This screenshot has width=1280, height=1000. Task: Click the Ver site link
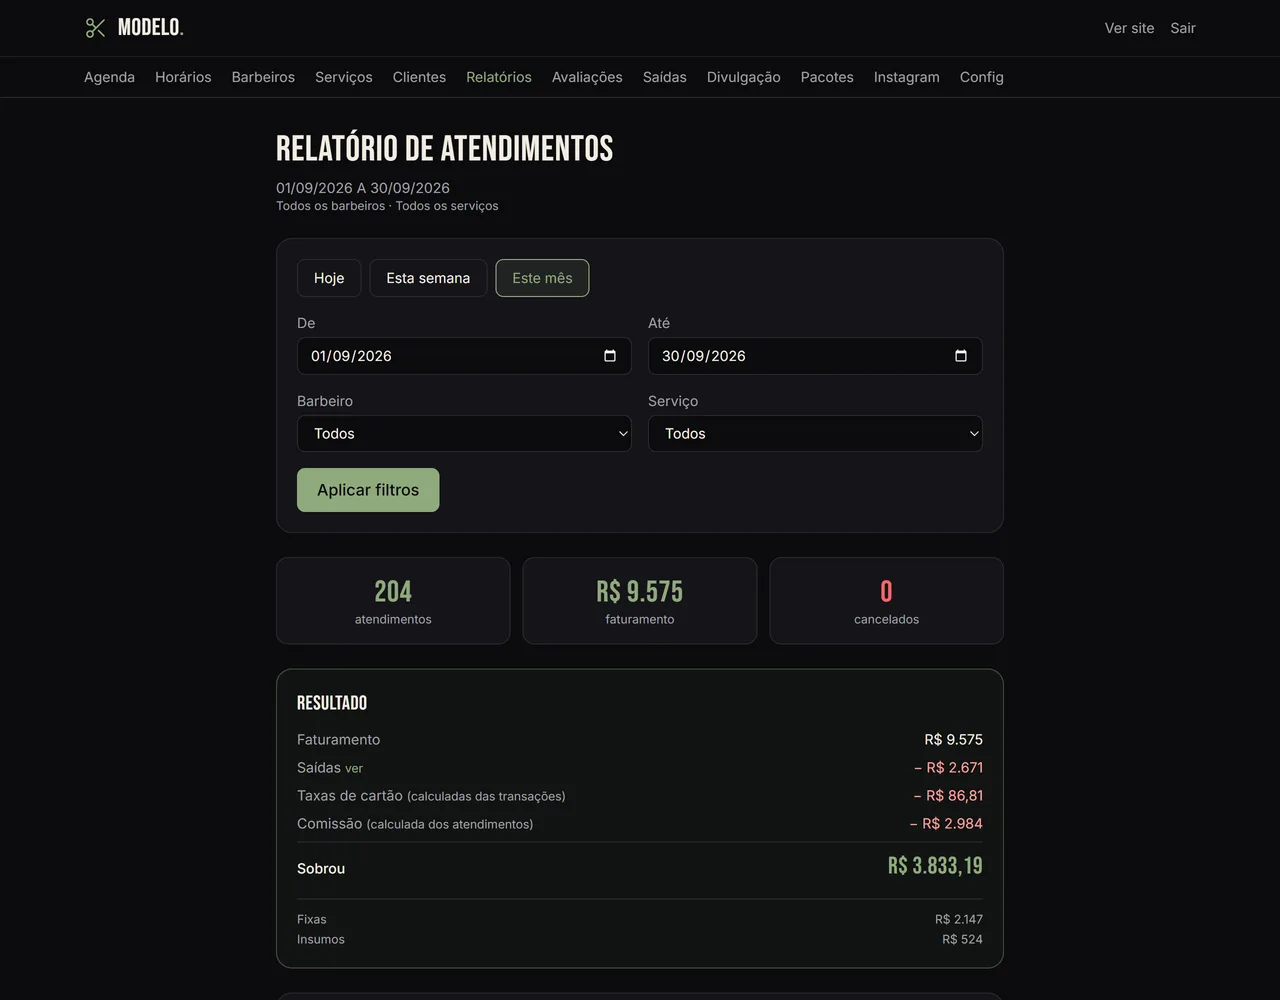tap(1129, 28)
